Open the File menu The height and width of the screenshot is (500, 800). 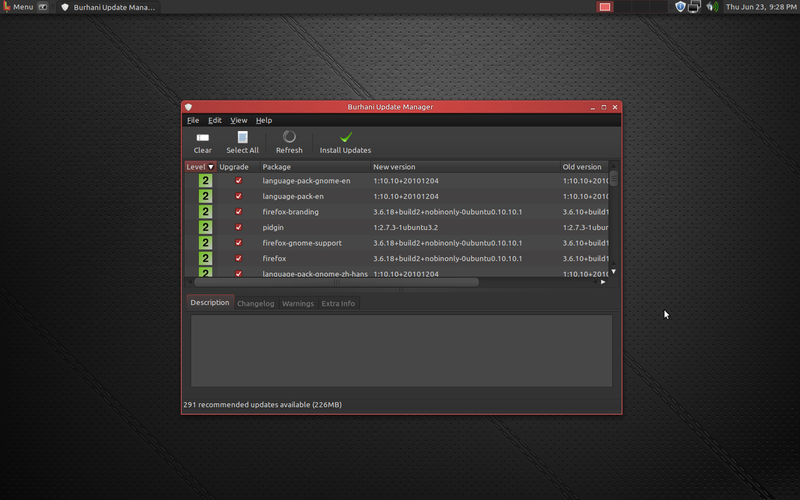pyautogui.click(x=193, y=120)
